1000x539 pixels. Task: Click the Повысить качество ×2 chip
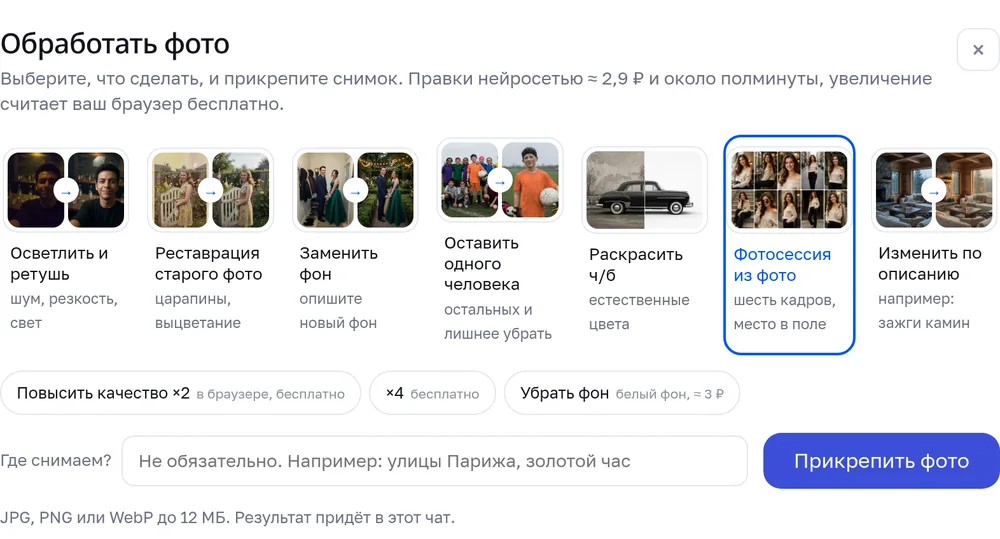[180, 393]
